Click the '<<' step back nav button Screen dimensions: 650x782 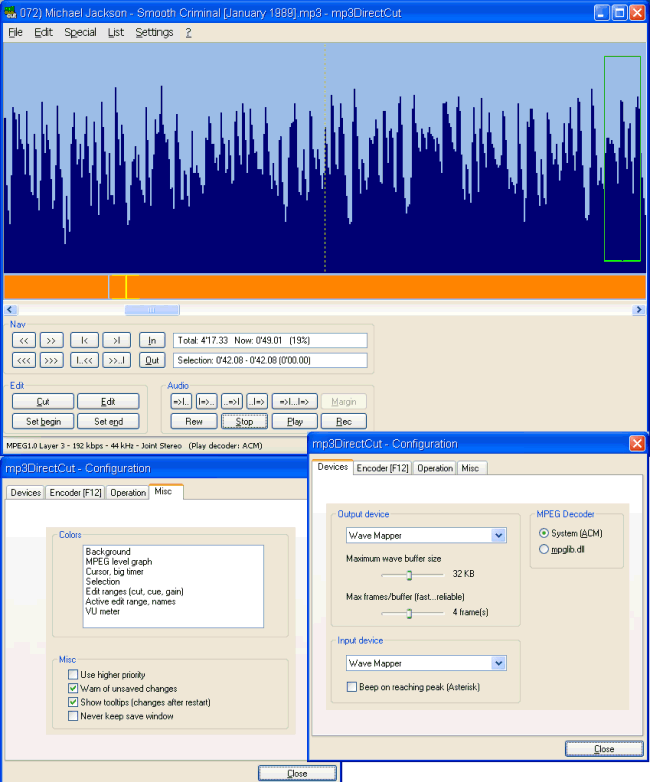(24, 341)
